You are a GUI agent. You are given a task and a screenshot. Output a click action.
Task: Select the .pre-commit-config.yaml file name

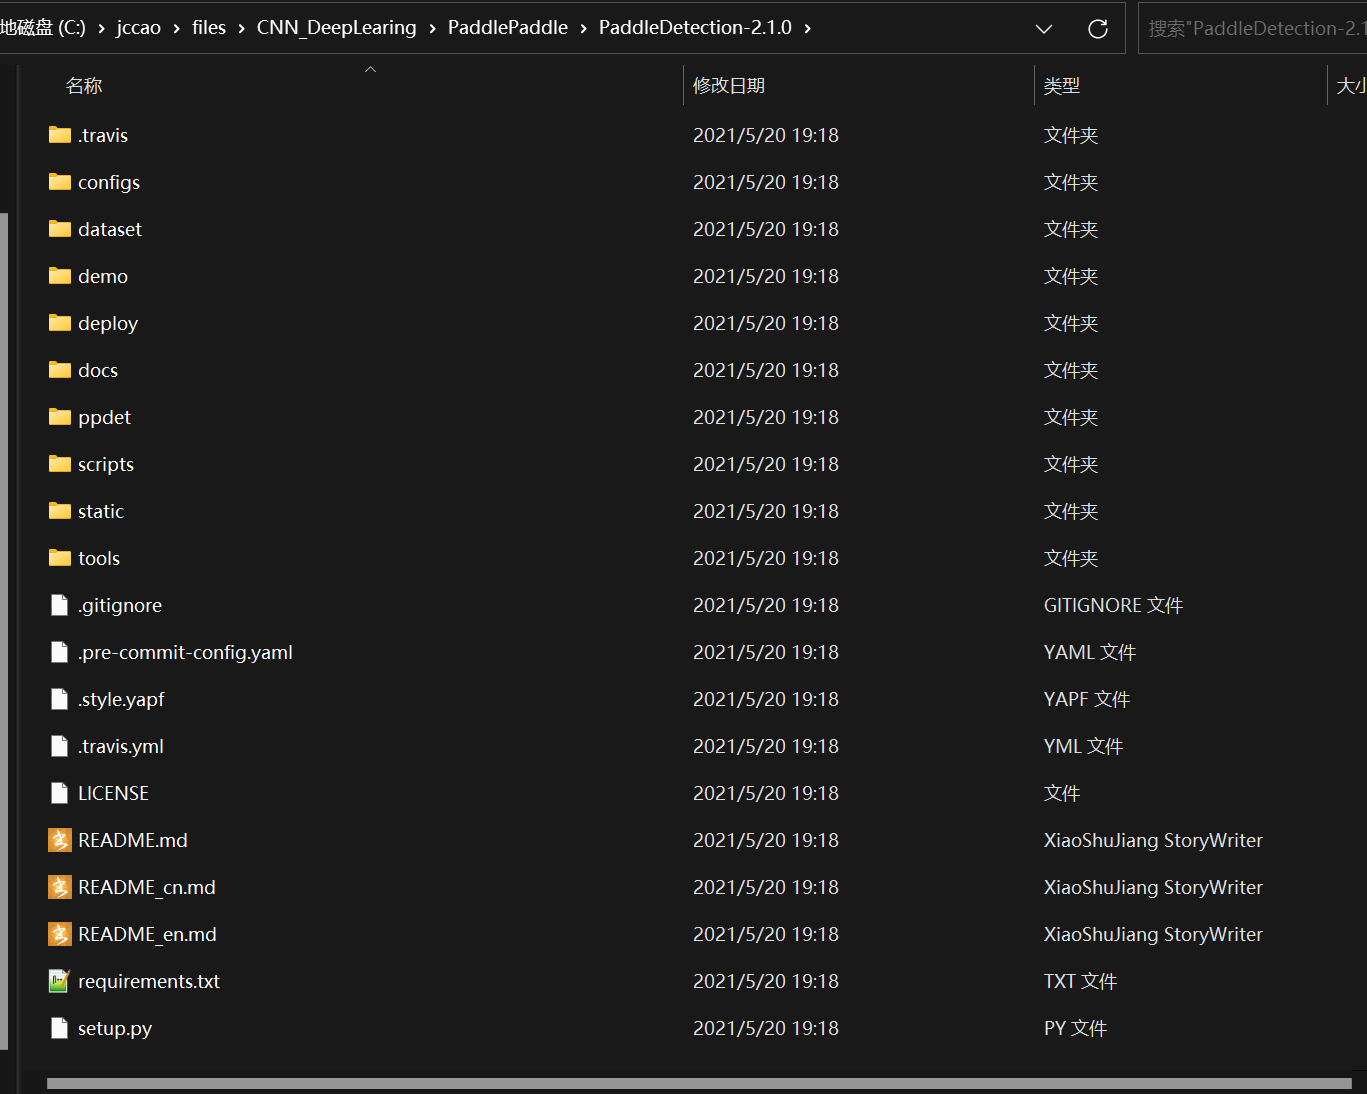[x=186, y=652]
